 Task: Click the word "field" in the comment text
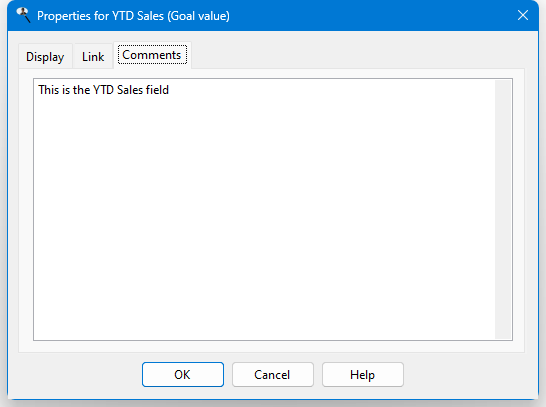tap(157, 90)
